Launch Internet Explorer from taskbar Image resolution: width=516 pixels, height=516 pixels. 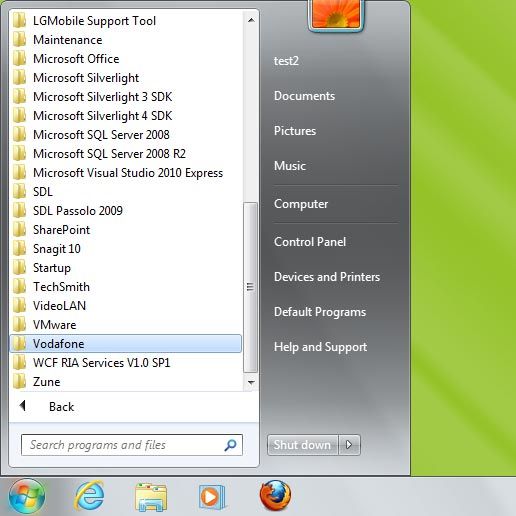click(89, 496)
